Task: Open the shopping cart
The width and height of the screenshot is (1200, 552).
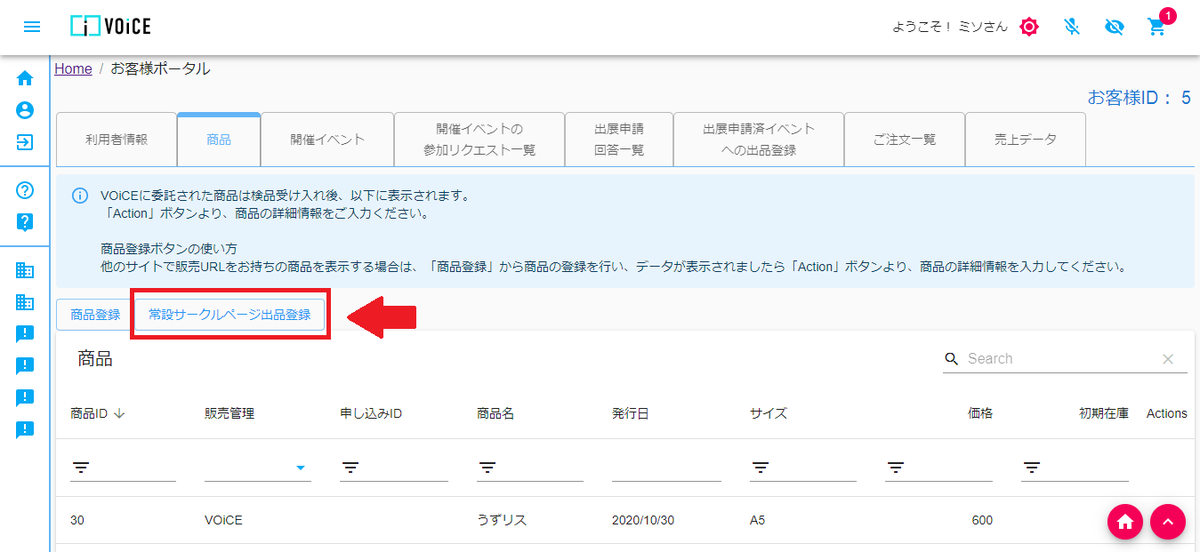Action: click(x=1157, y=27)
